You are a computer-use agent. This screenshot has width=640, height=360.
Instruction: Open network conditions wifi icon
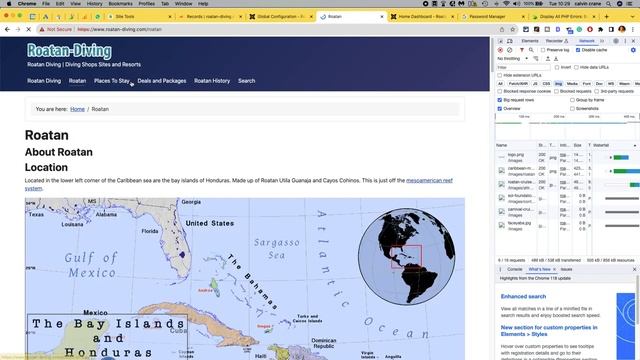[536, 59]
